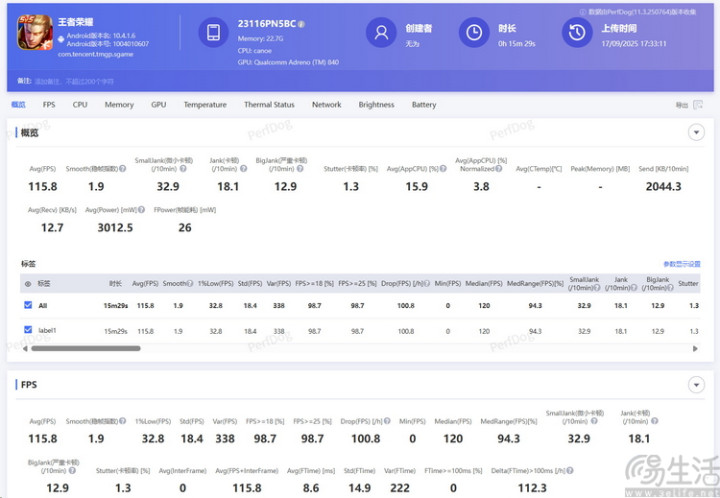Toggle the label1 row checkbox
Viewport: 720px width, 498px height.
coord(28,330)
